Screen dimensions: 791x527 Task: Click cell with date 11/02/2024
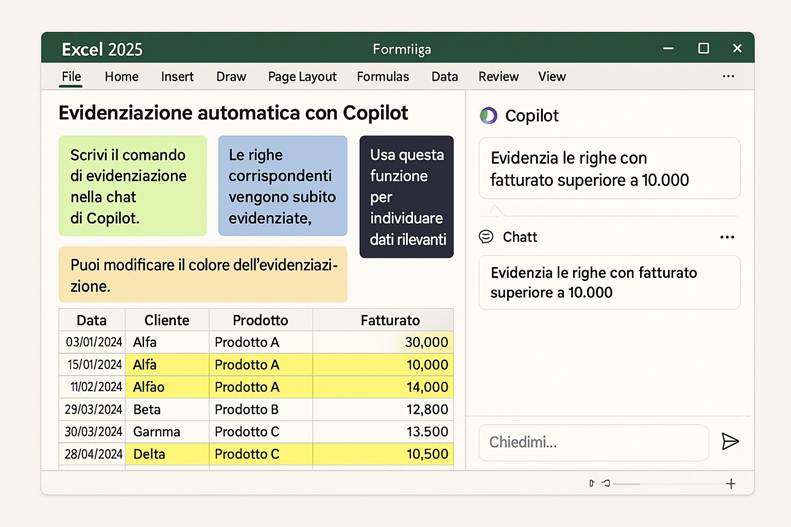[x=92, y=387]
